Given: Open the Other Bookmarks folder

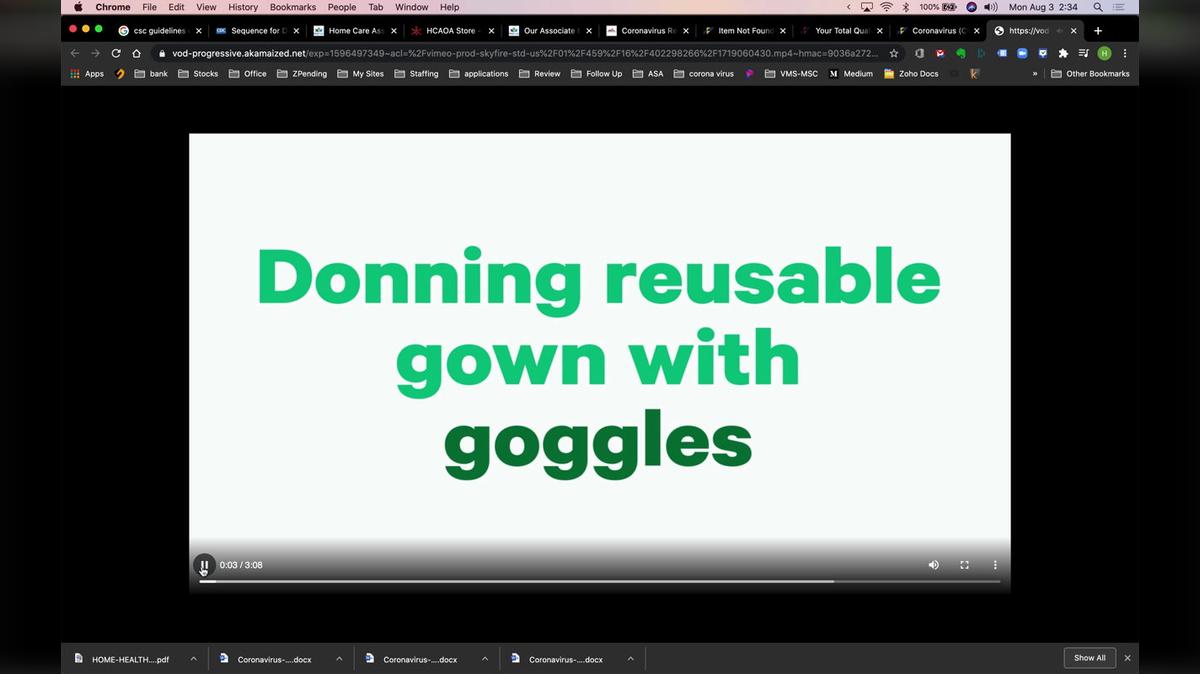Looking at the screenshot, I should (1090, 74).
